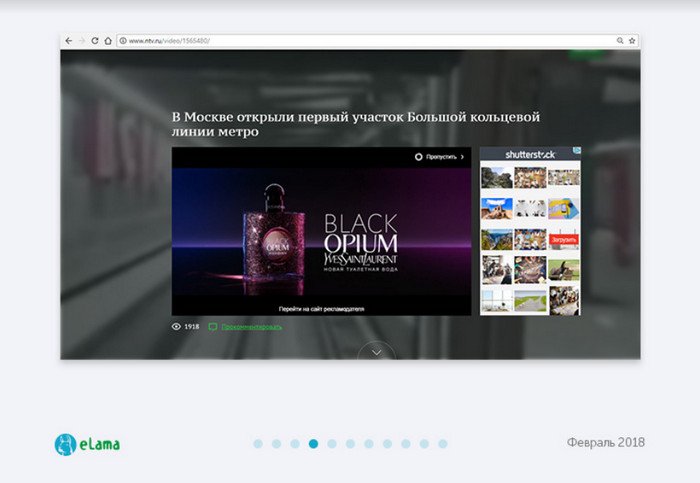Click the view count 1918
Screen dimensions: 700x483
192,326
